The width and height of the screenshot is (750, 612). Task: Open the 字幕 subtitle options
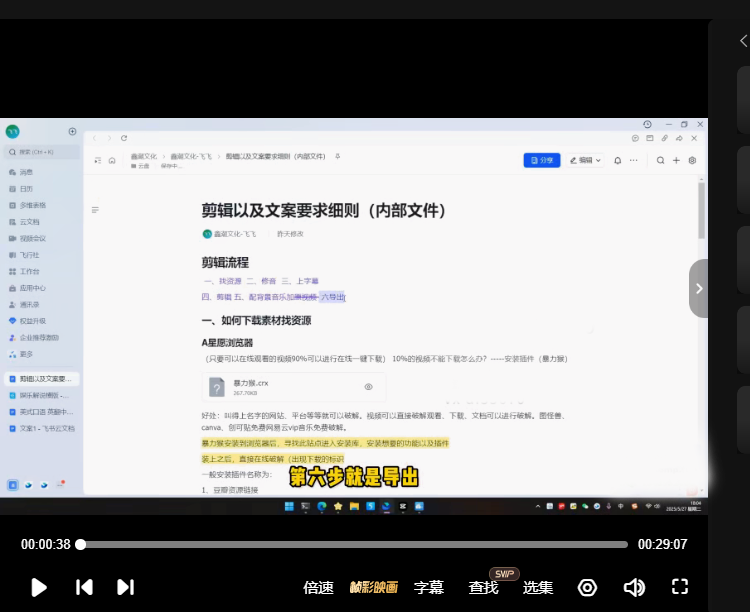(x=429, y=588)
